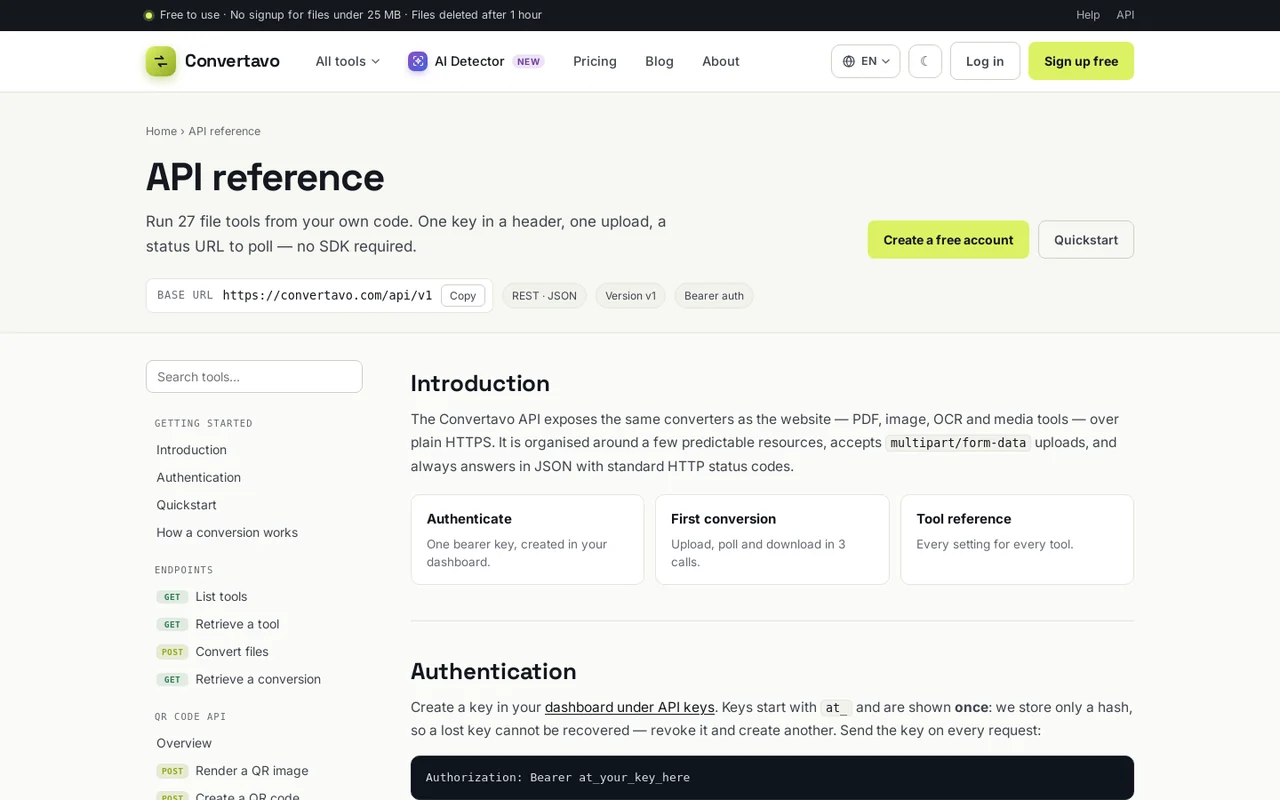Click the API link in top bar
Screen dimensions: 1280x800
(1125, 15)
